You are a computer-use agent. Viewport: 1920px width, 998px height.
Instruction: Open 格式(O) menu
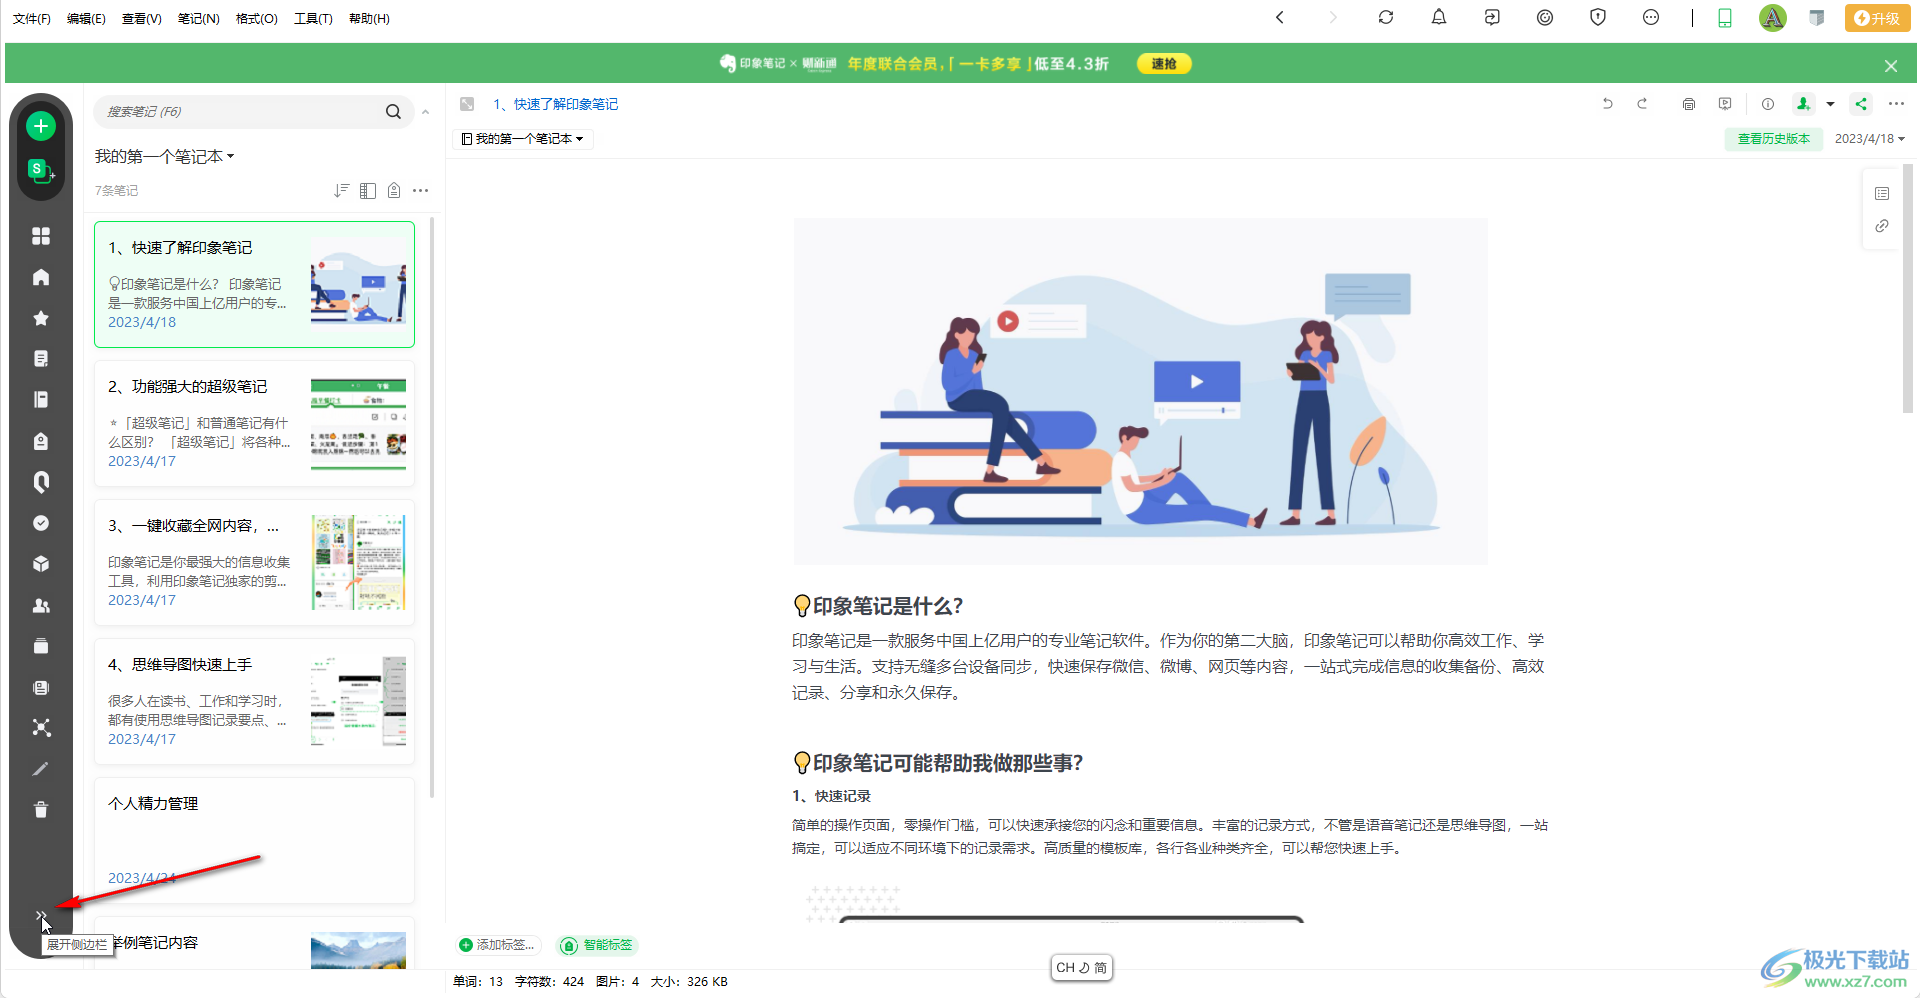click(x=257, y=19)
